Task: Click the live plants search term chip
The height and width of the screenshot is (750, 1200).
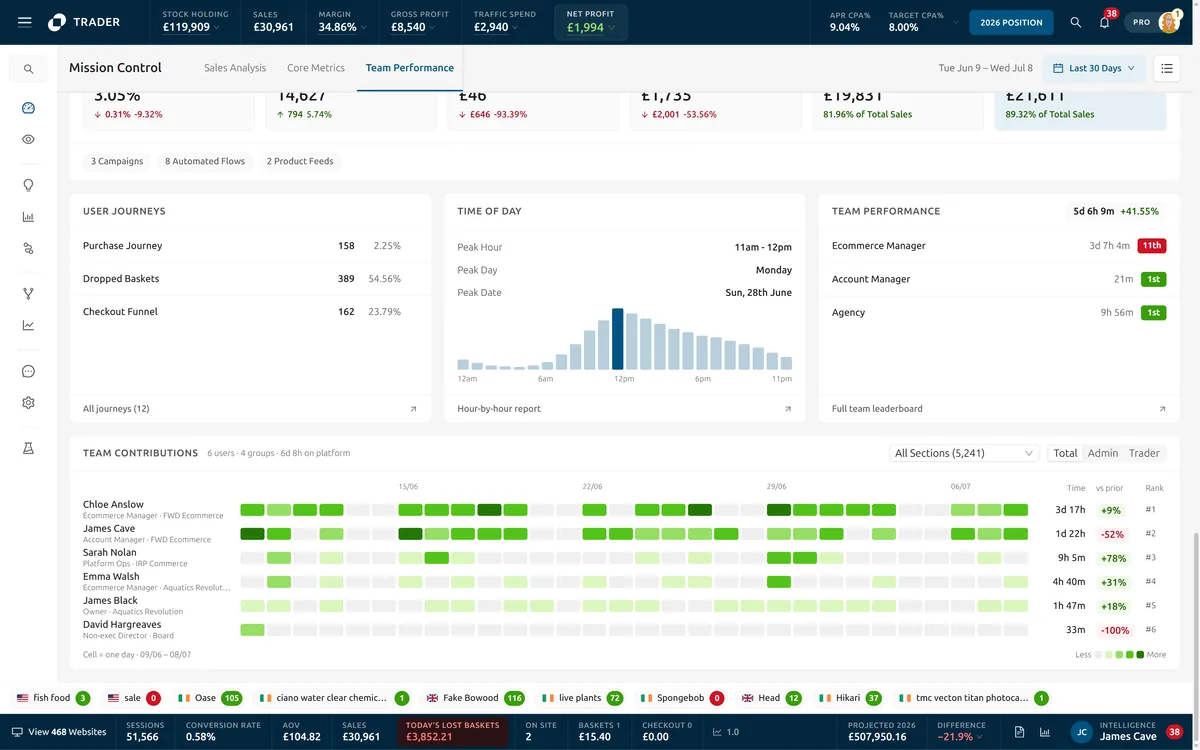Action: 583,698
